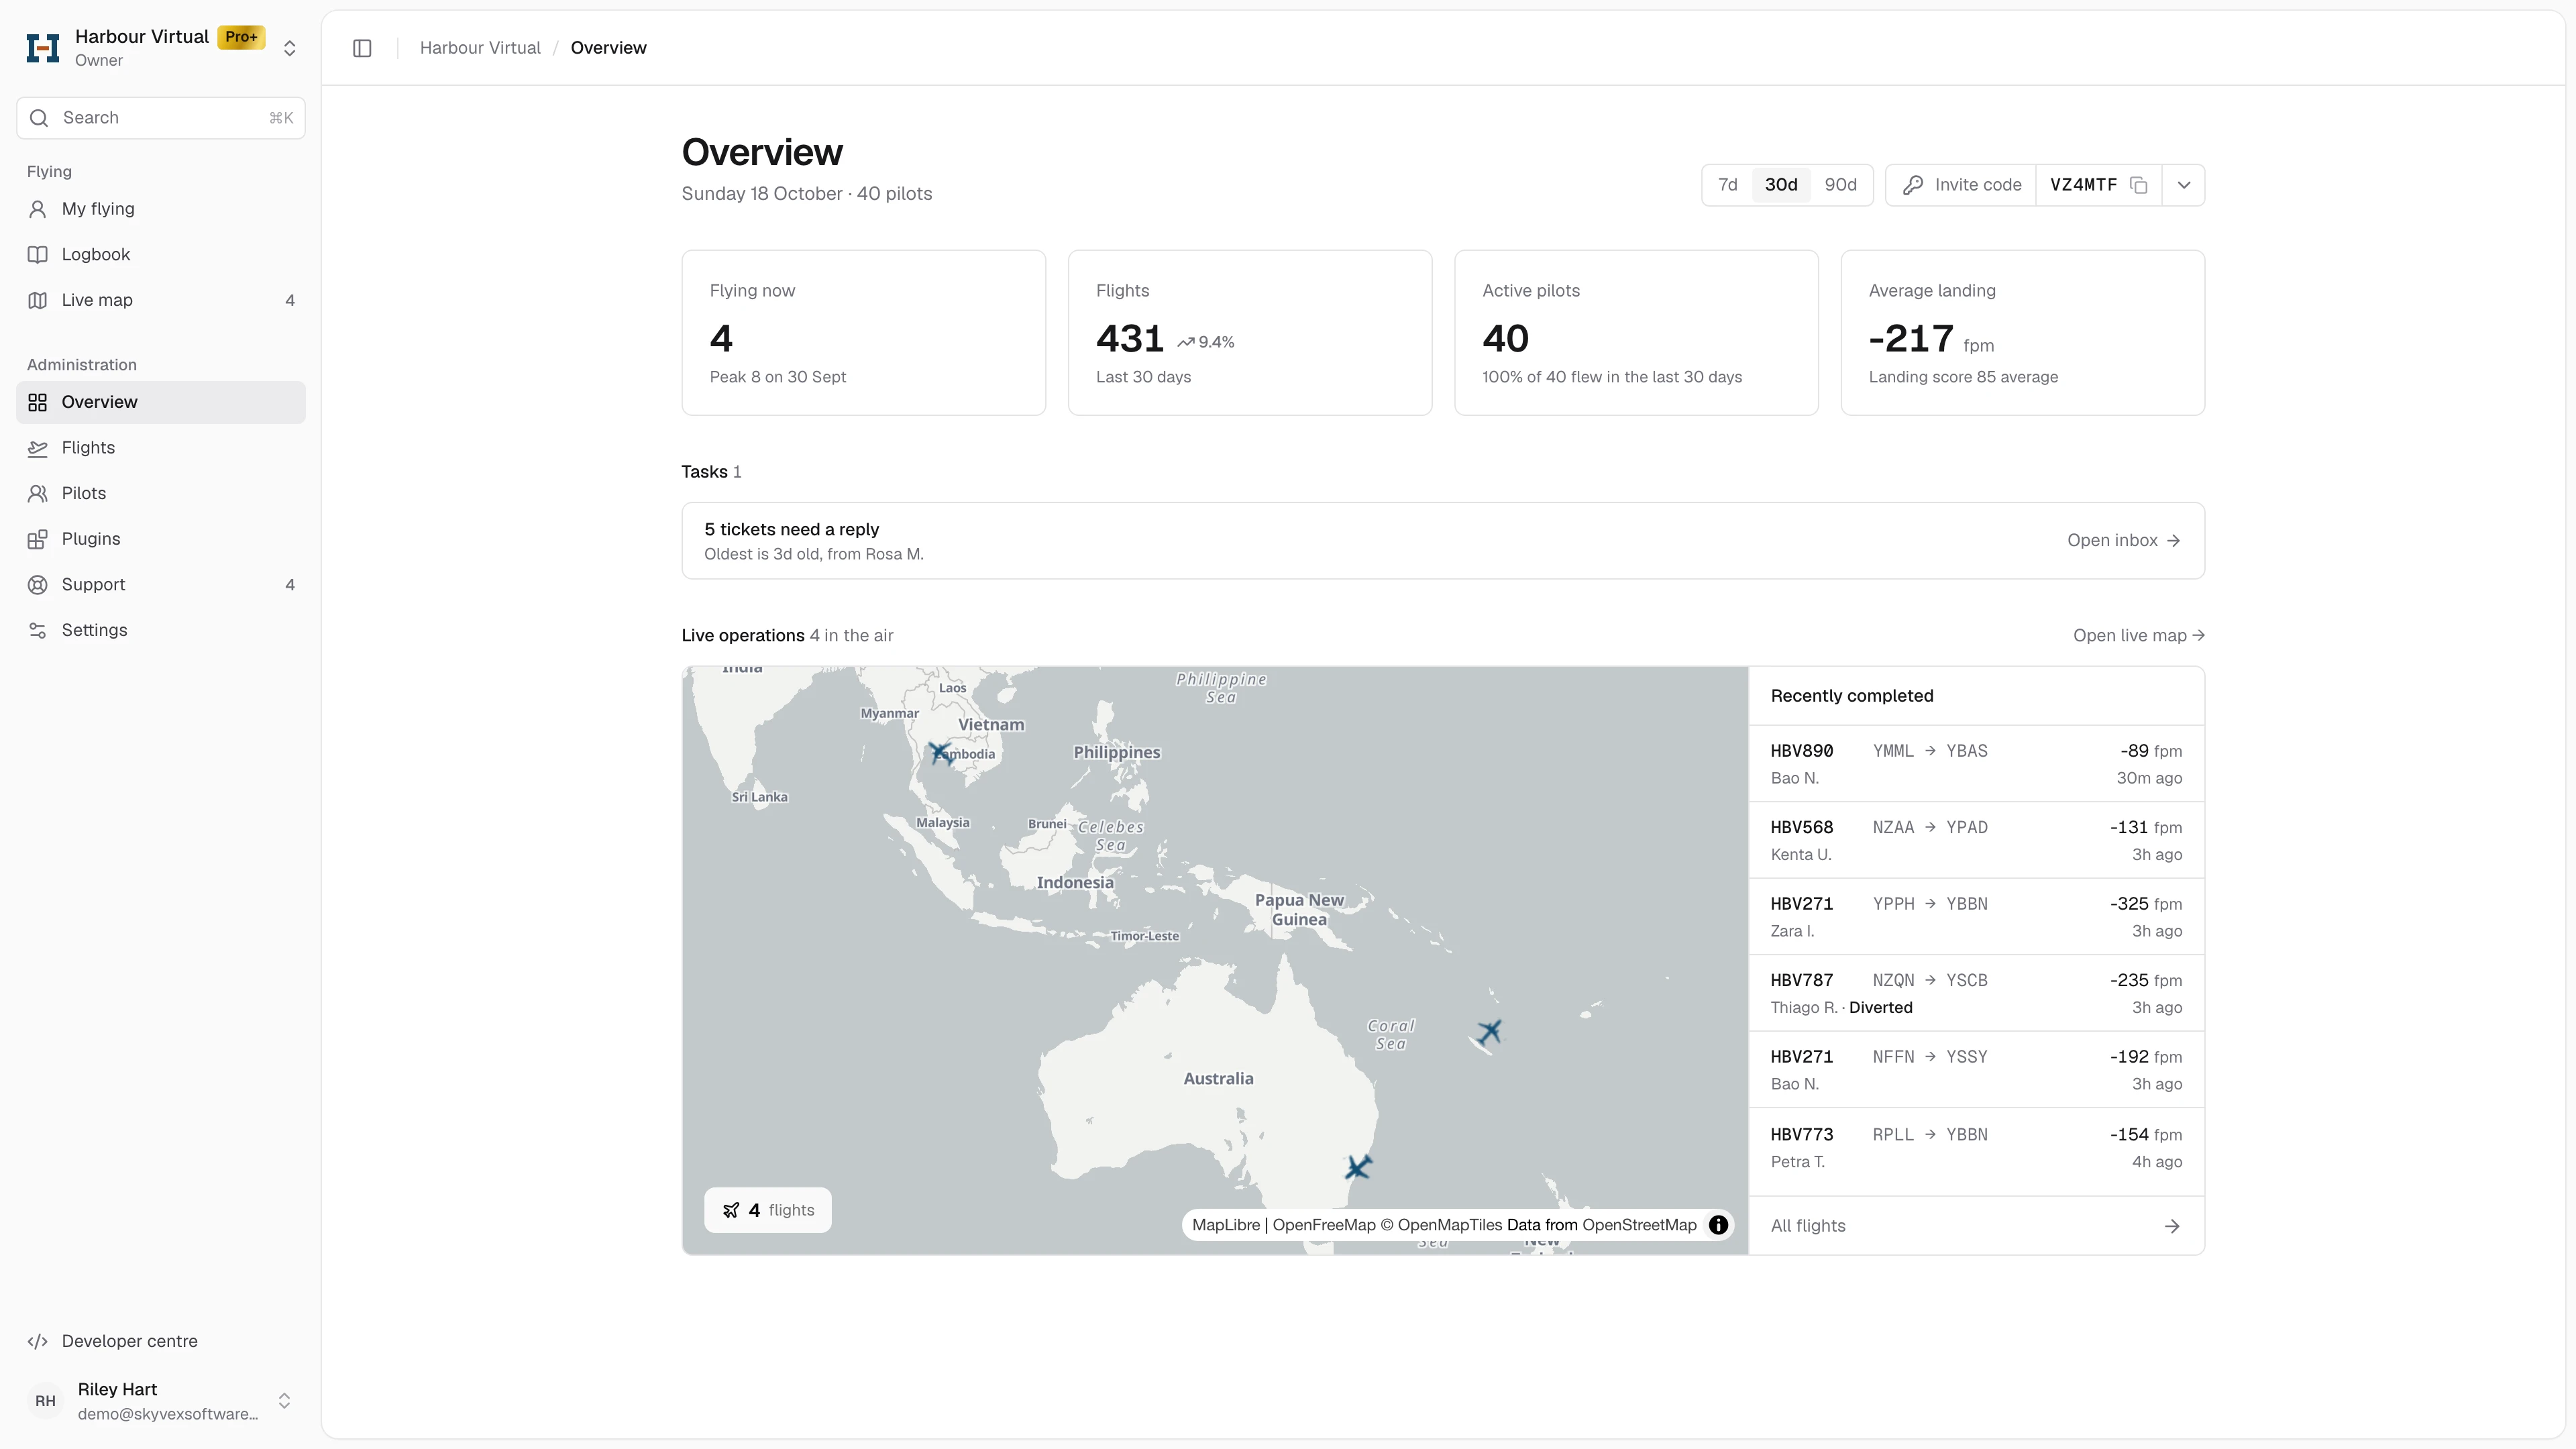
Task: Switch range to 90d
Action: click(1840, 185)
